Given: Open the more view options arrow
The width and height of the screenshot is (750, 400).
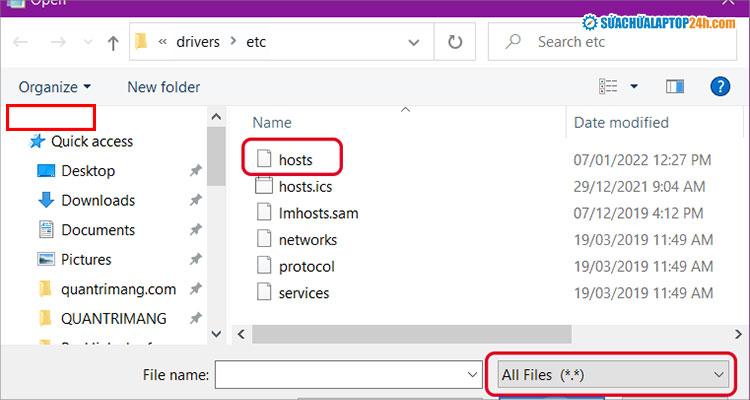Looking at the screenshot, I should [x=634, y=87].
